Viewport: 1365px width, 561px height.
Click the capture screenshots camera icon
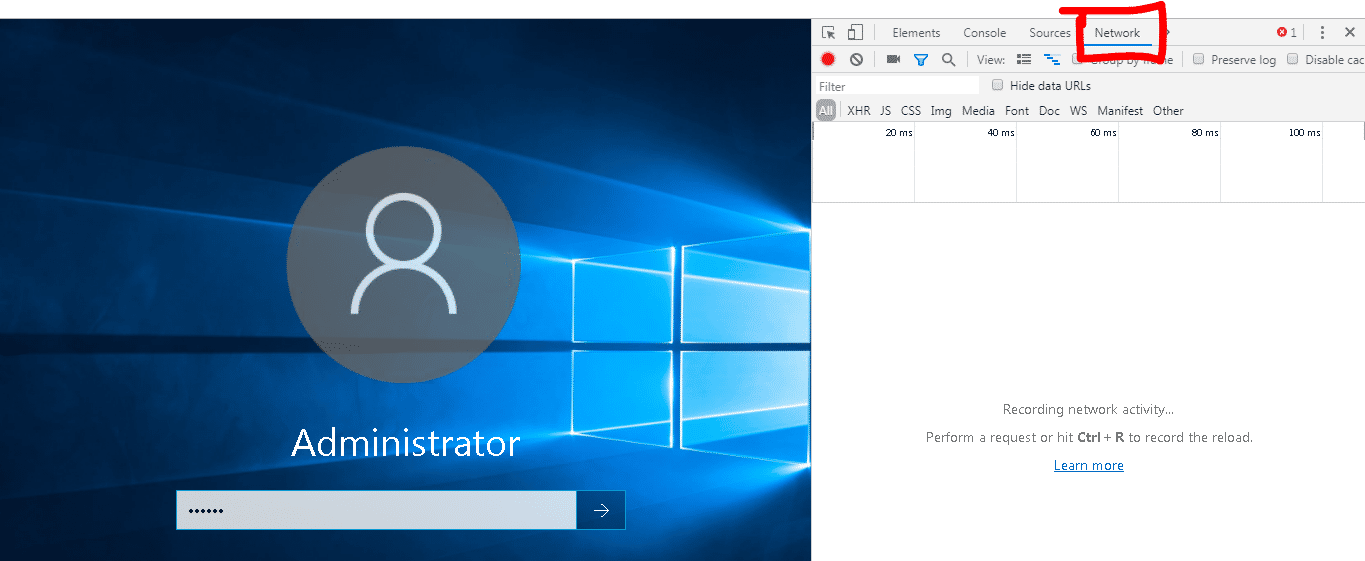[x=893, y=60]
